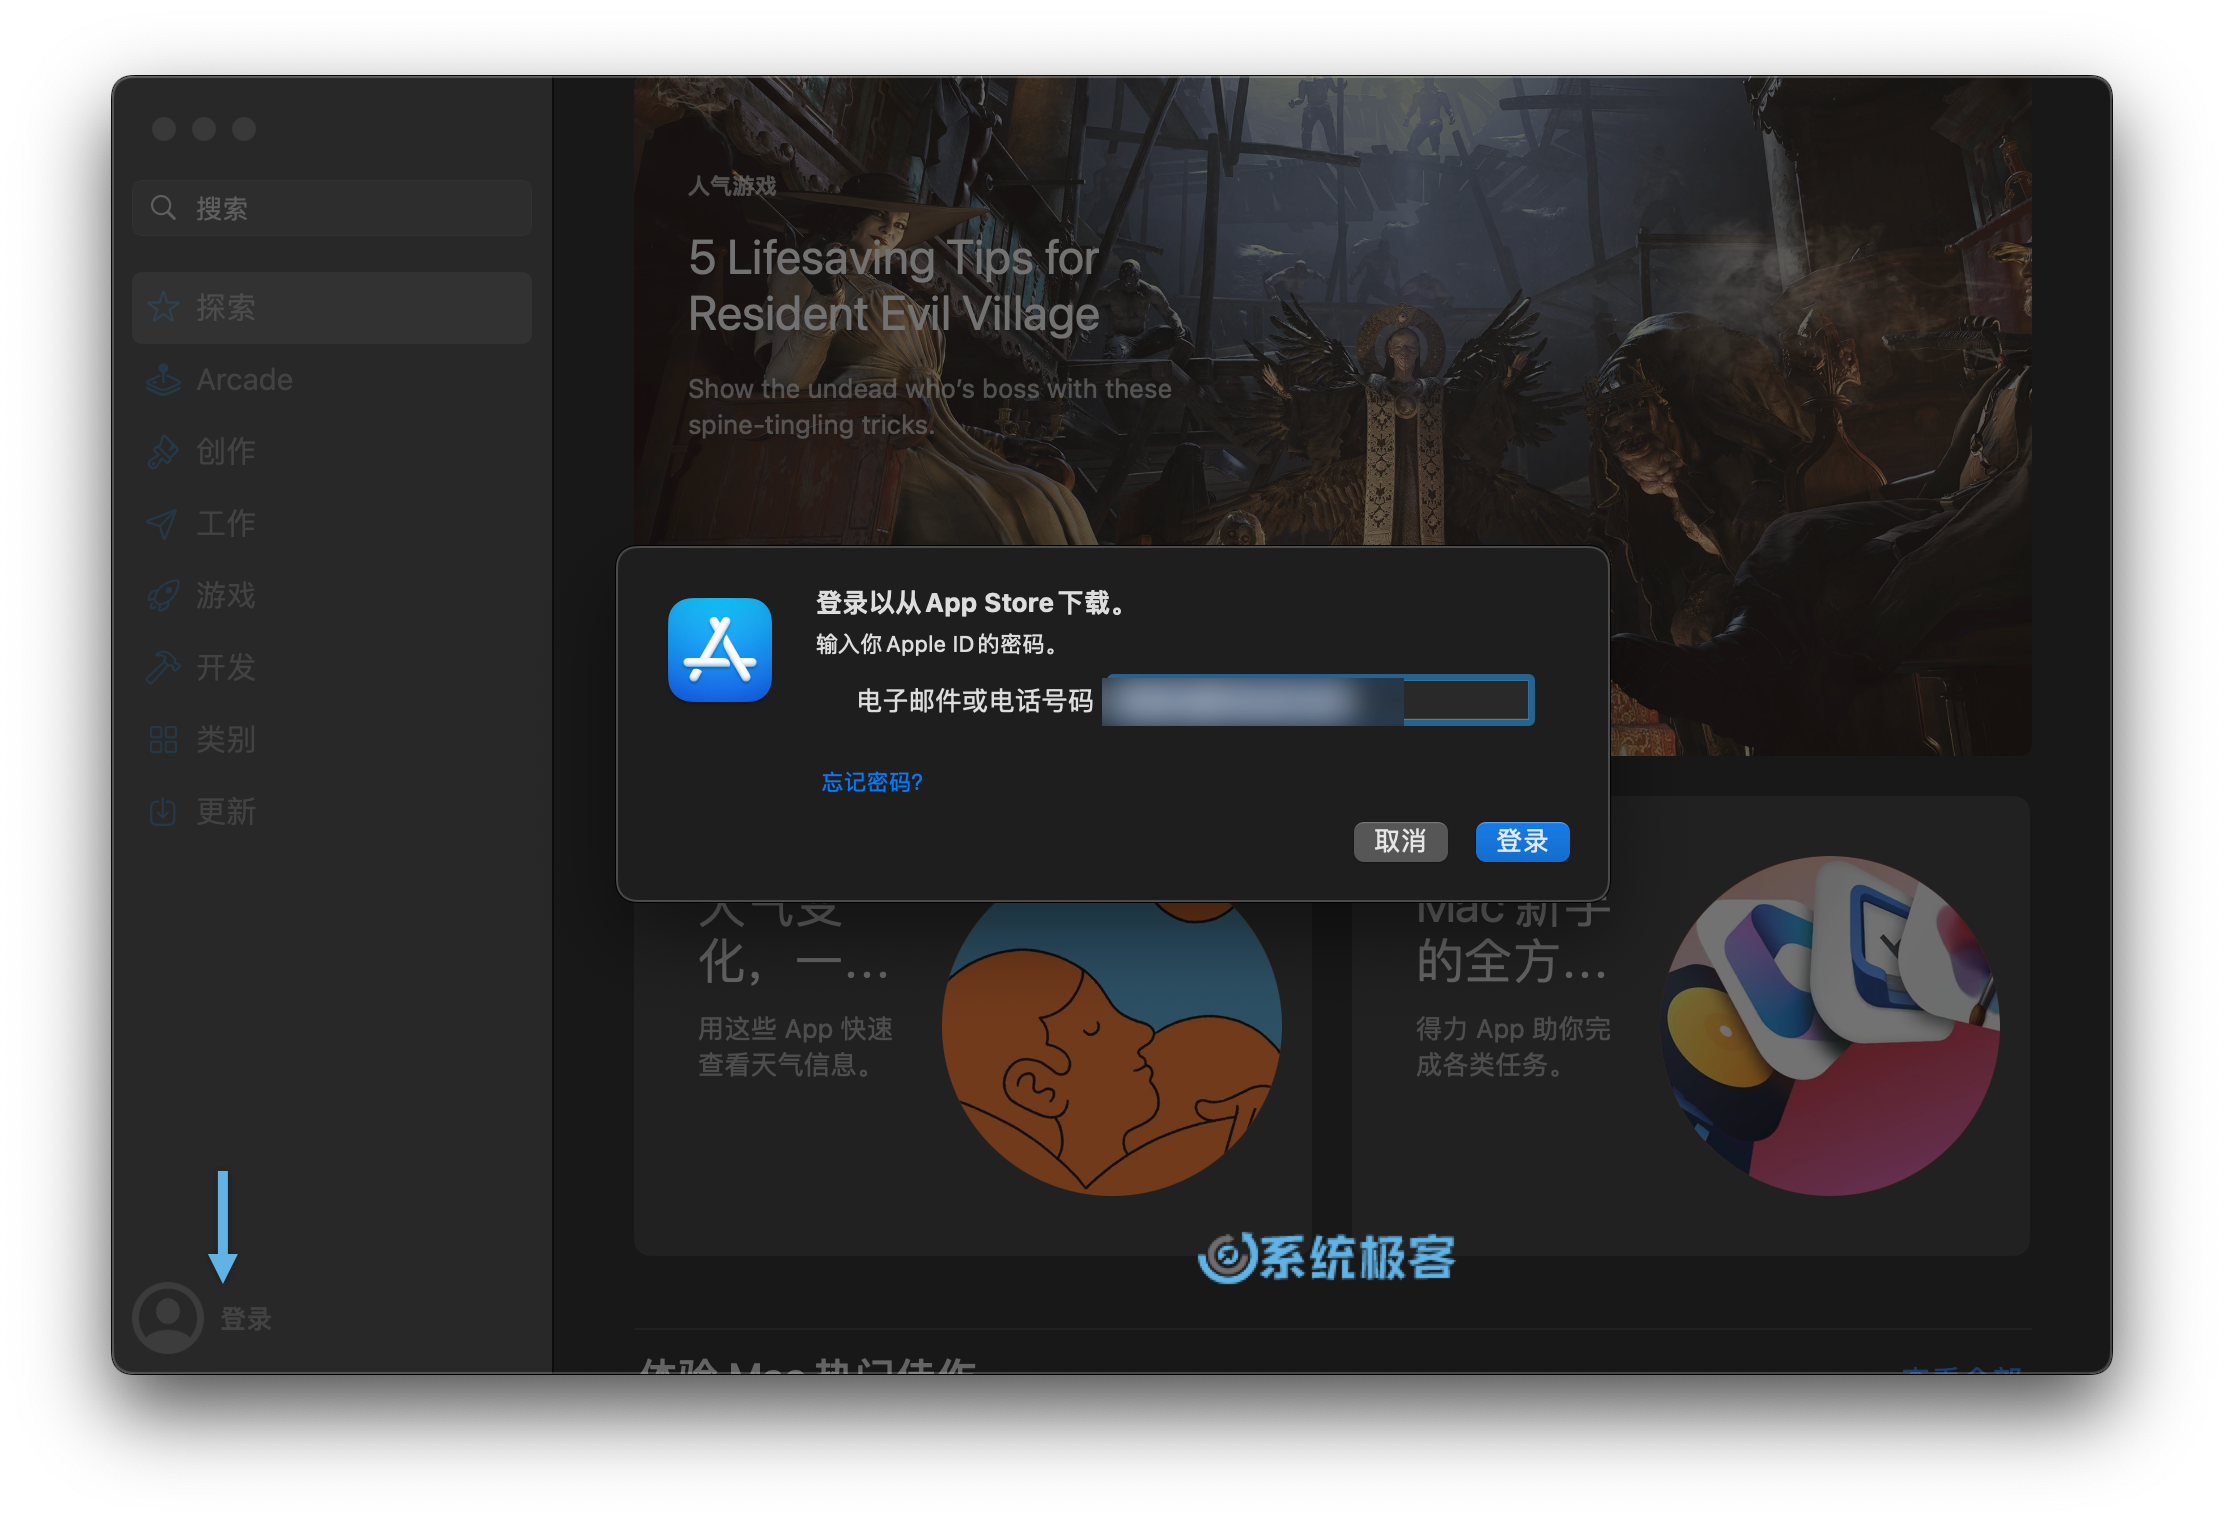This screenshot has width=2224, height=1522.
Task: Click the App Store icon in dialog
Action: click(x=720, y=650)
